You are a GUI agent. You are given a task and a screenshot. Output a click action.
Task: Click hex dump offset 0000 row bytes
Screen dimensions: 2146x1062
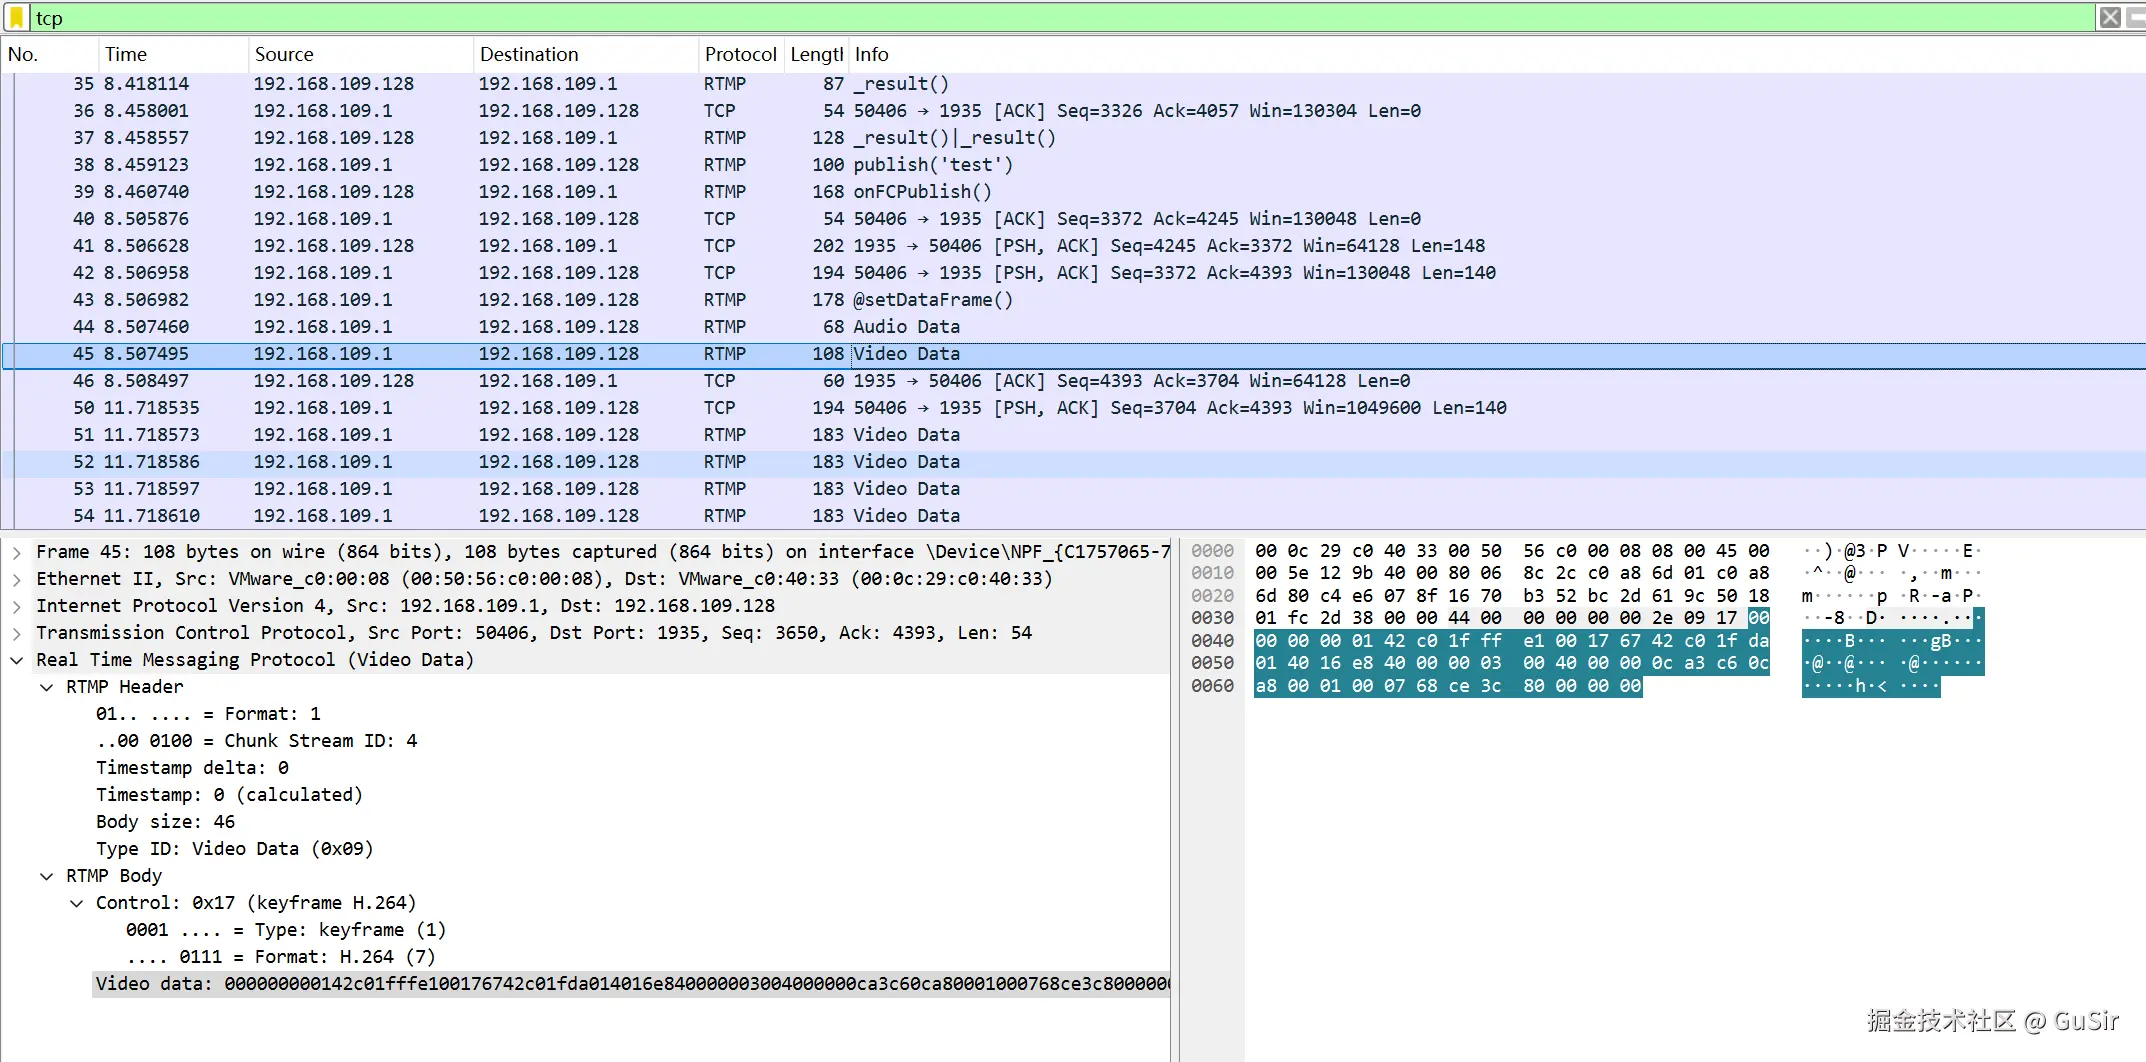click(1512, 551)
